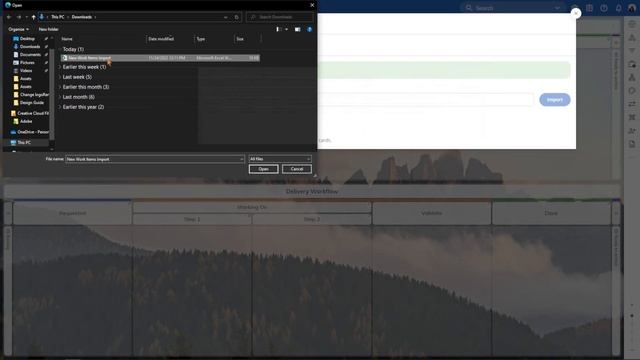Open the user profile avatar
Image resolution: width=640 pixels, height=360 pixels.
[632, 8]
